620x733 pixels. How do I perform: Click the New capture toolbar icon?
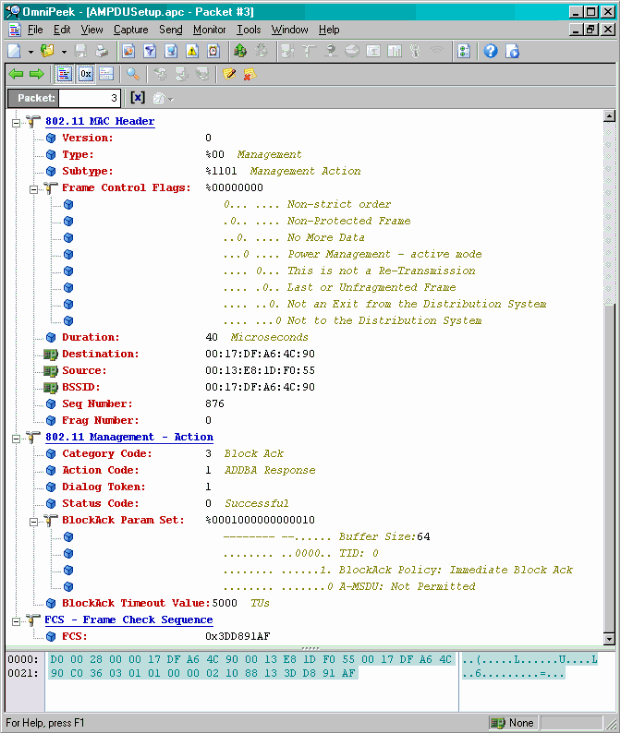[15, 51]
